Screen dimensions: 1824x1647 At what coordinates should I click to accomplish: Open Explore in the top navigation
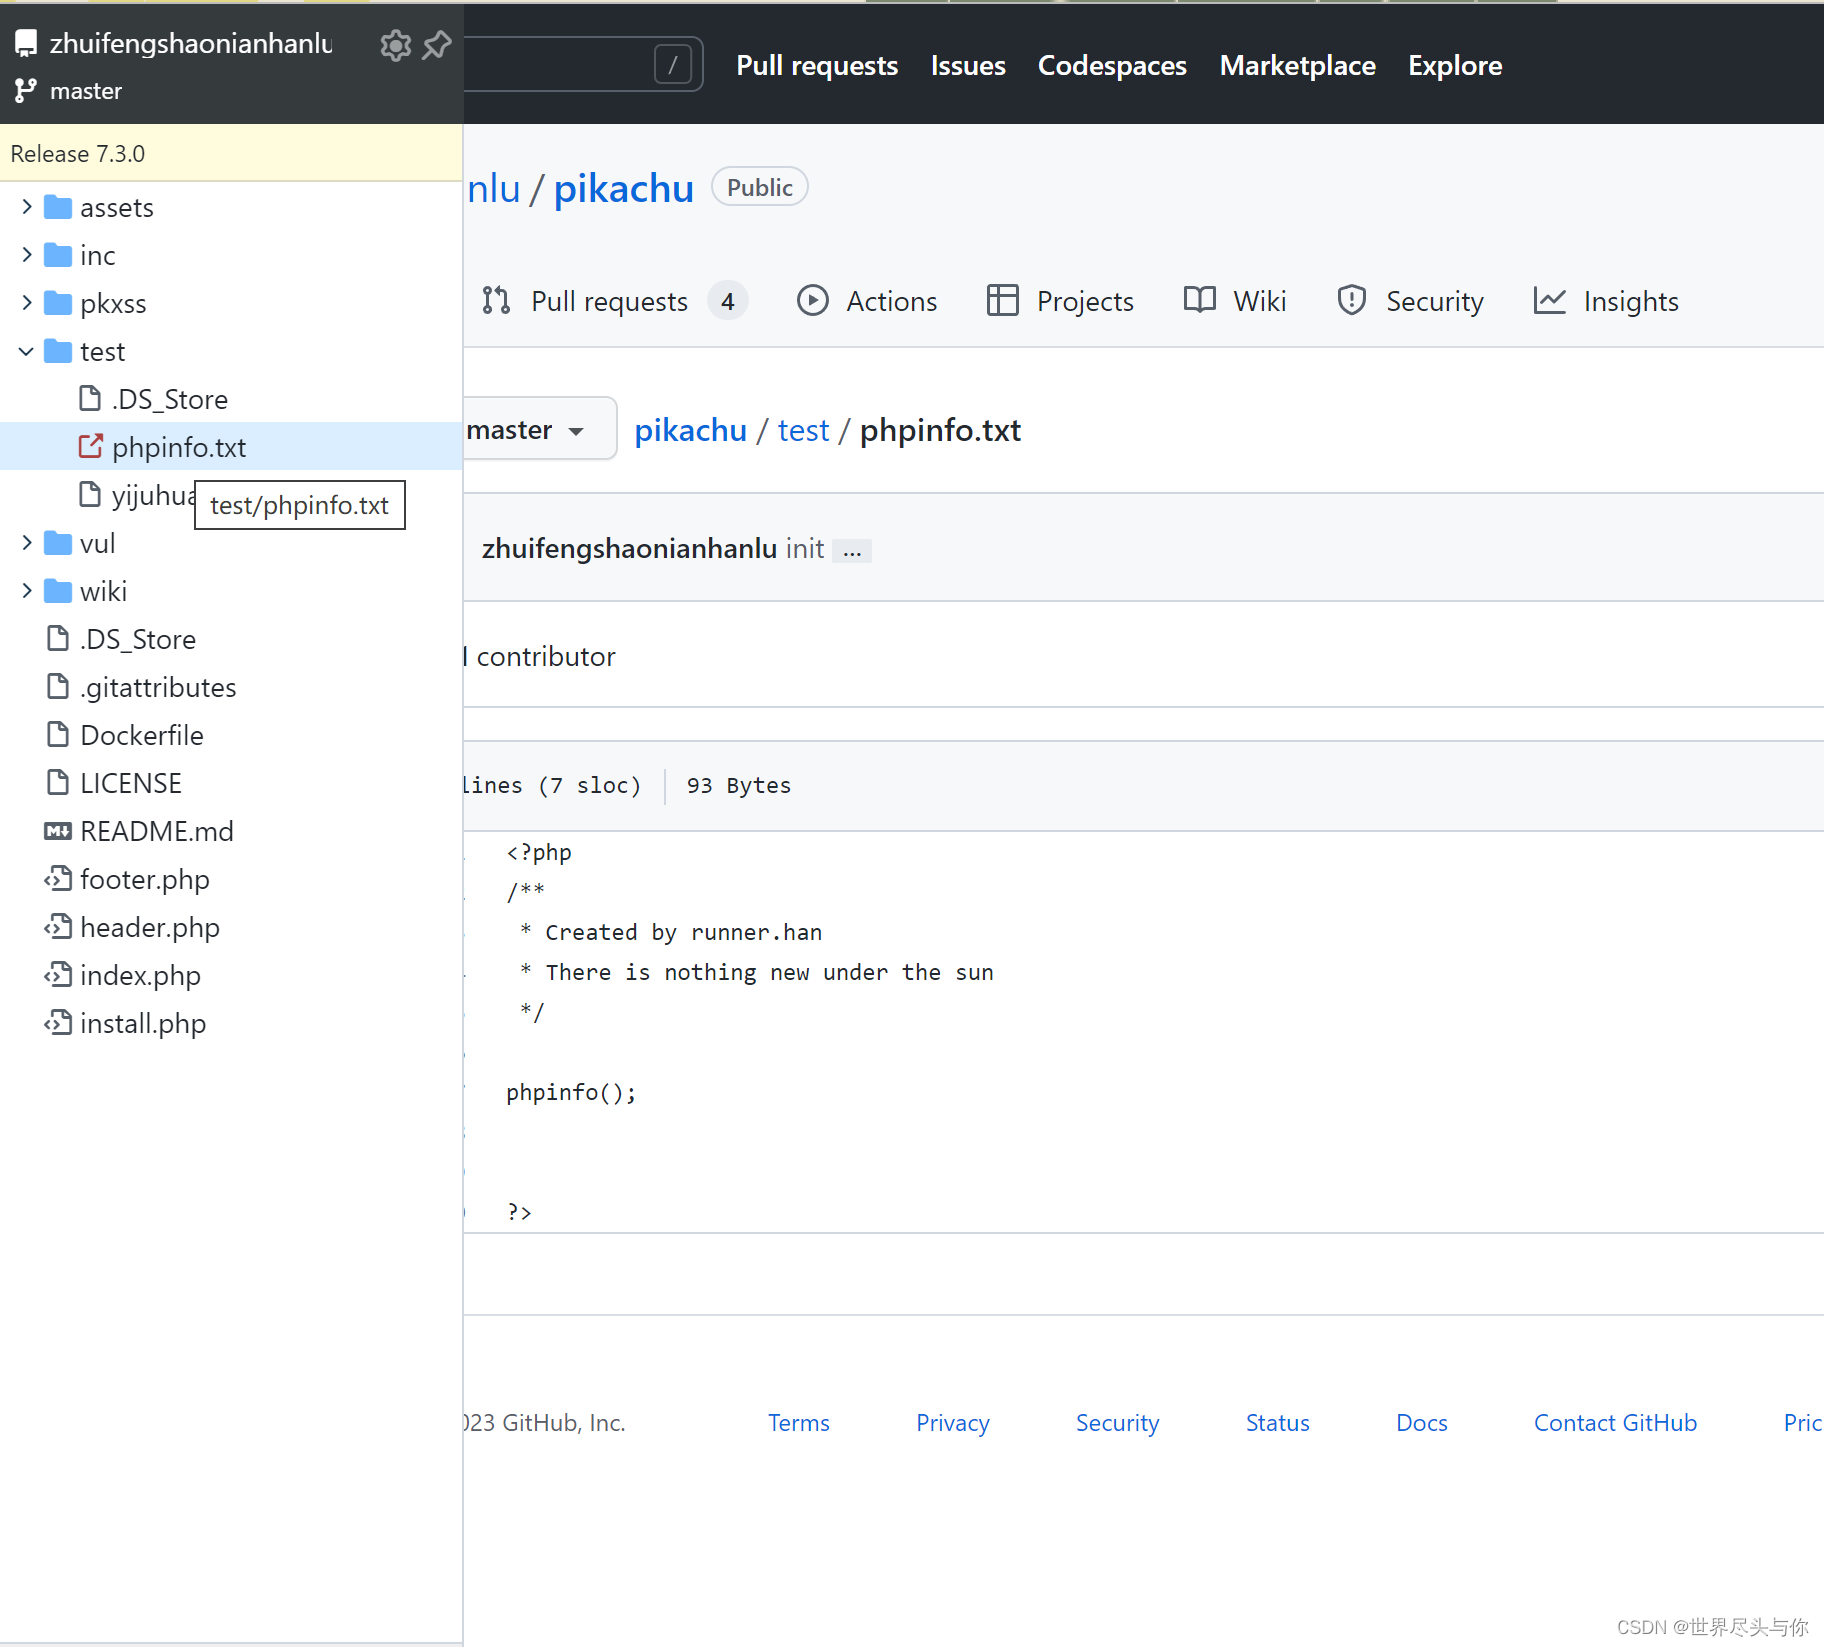point(1455,65)
